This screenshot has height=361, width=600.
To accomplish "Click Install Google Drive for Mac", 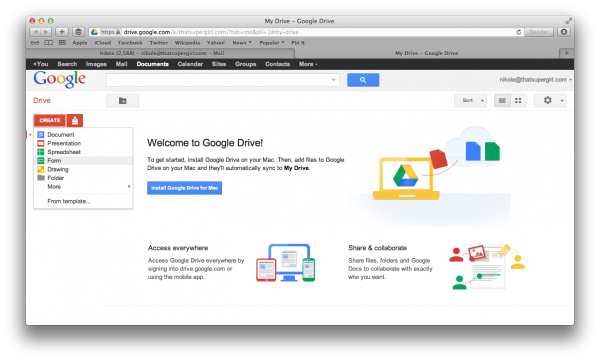I will (184, 188).
